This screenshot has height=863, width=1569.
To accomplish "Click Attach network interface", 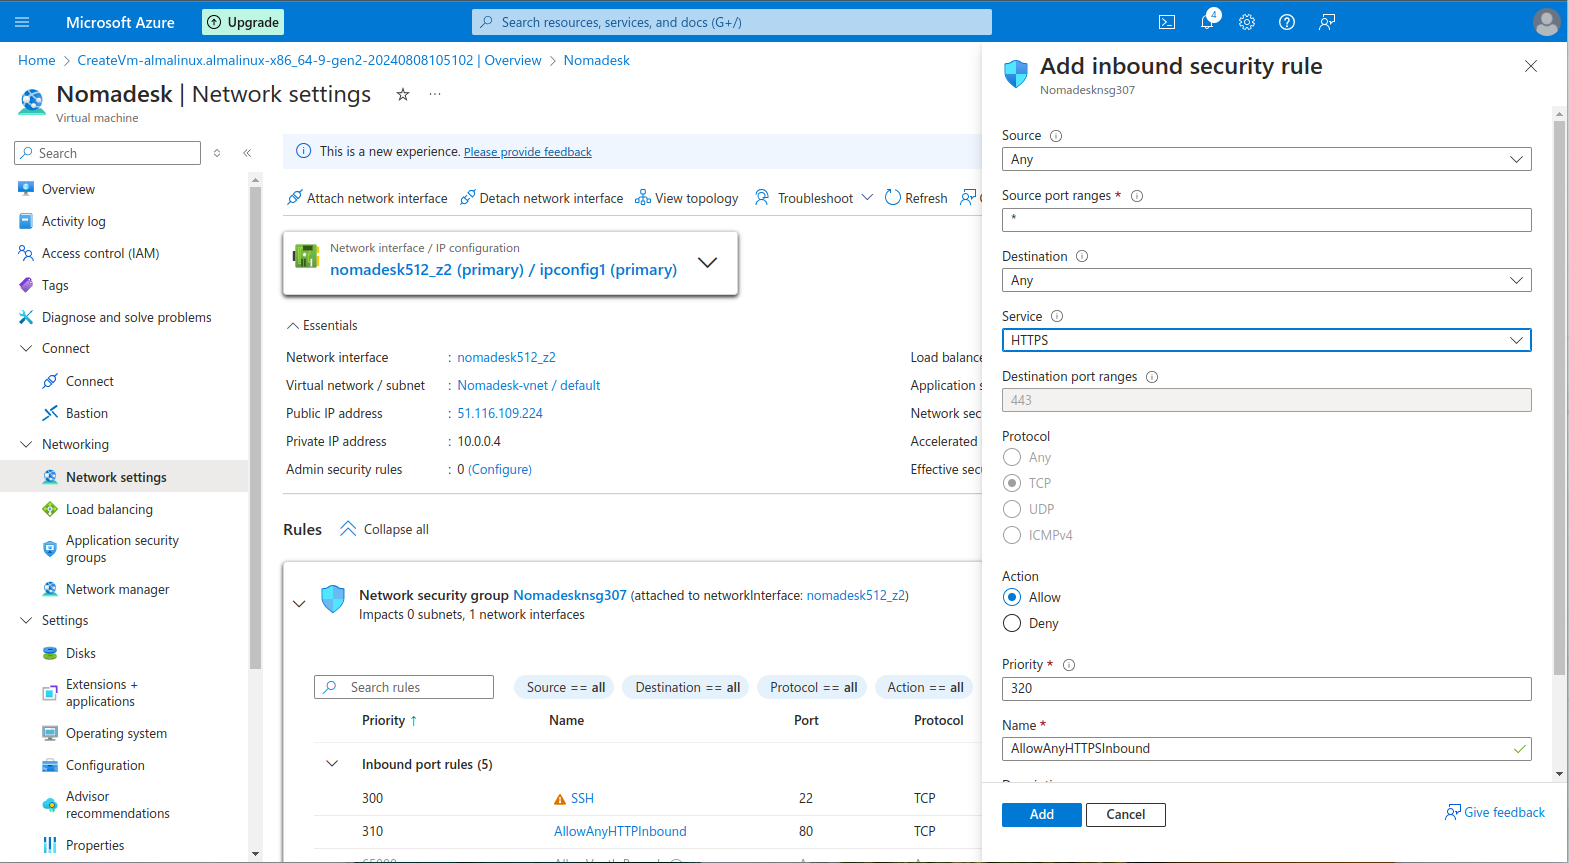I will pos(367,198).
